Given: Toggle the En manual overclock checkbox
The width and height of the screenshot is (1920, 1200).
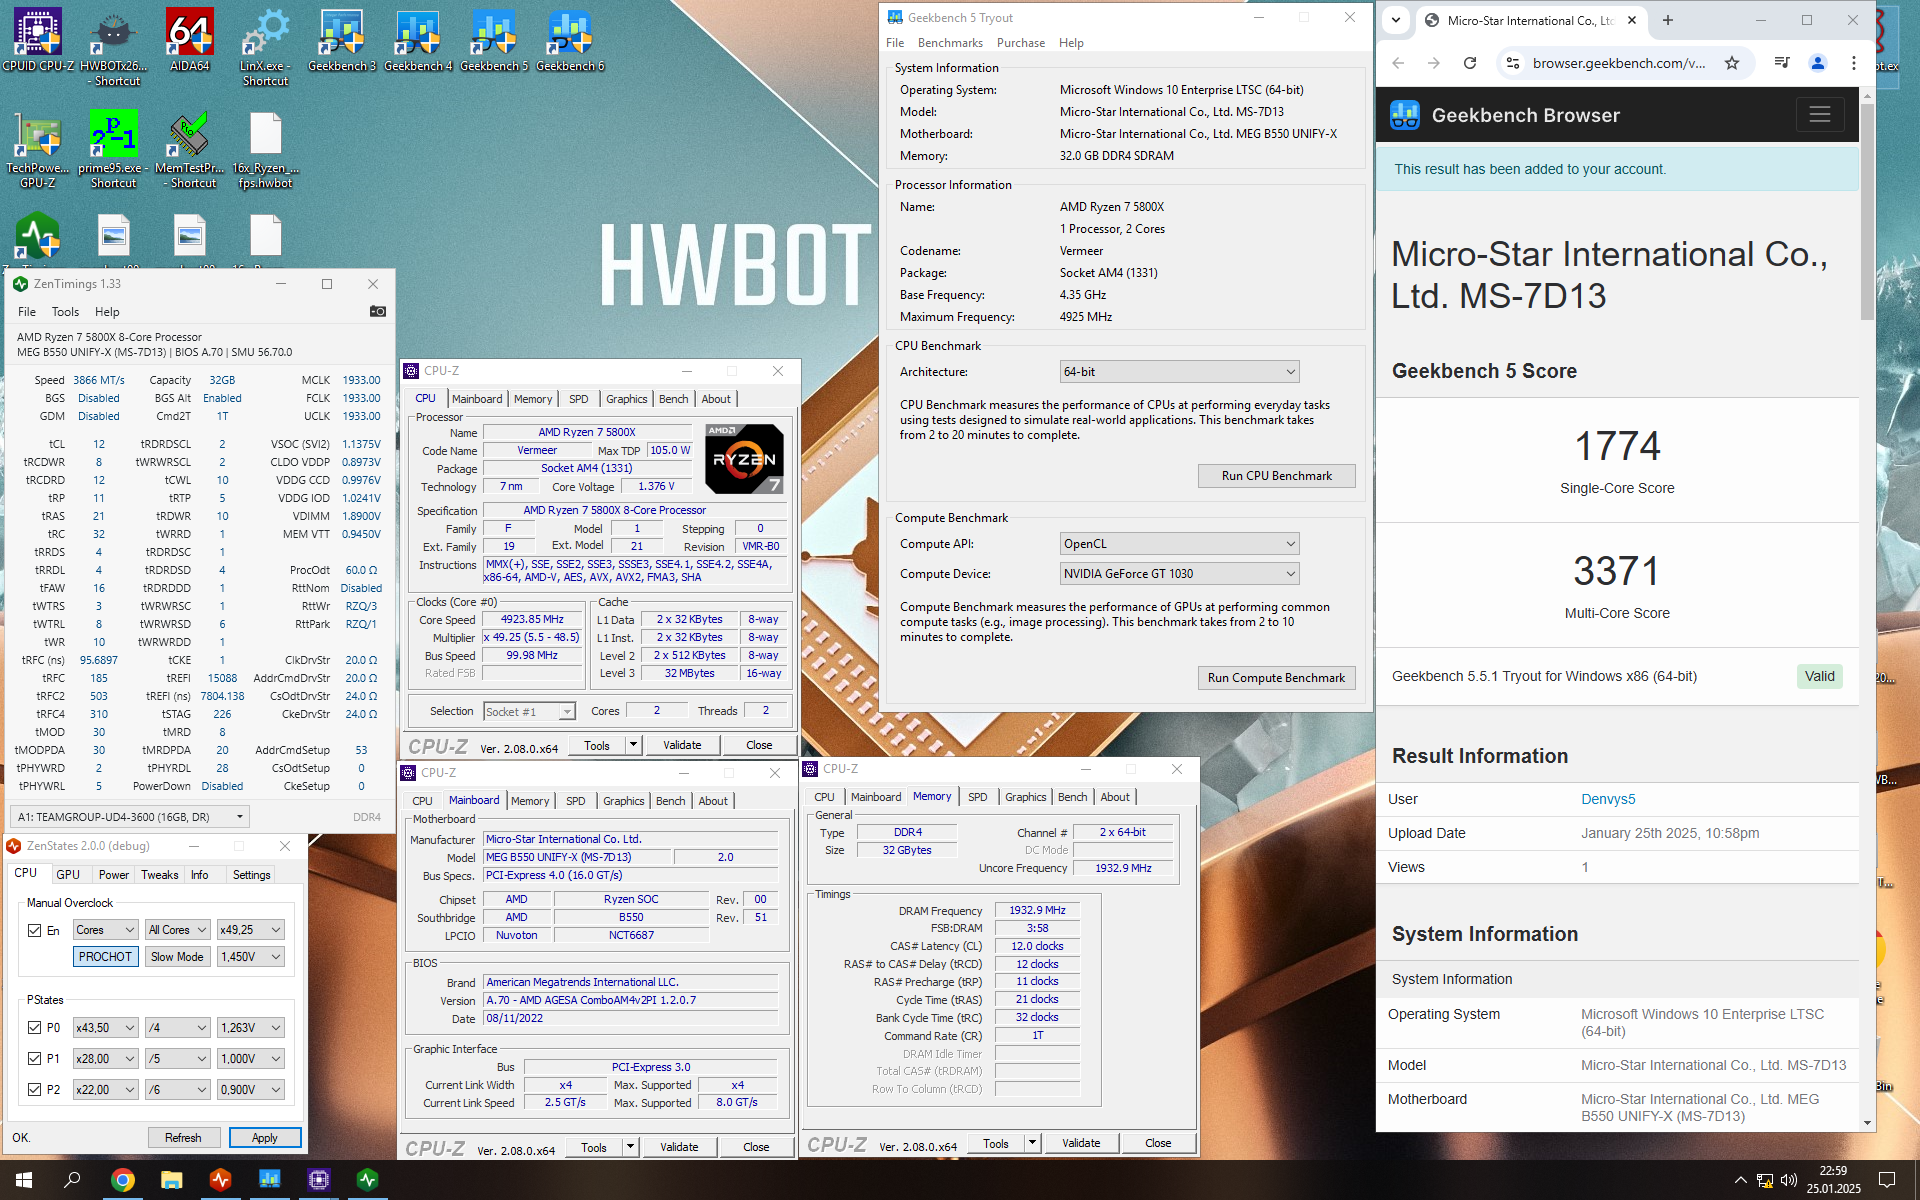Looking at the screenshot, I should (35, 930).
